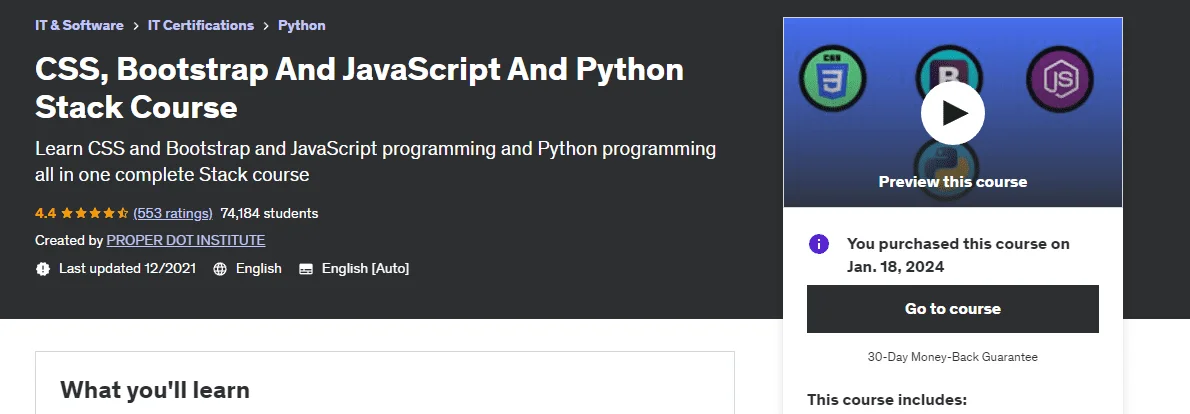
Task: Click the star rating icons
Action: (x=94, y=213)
